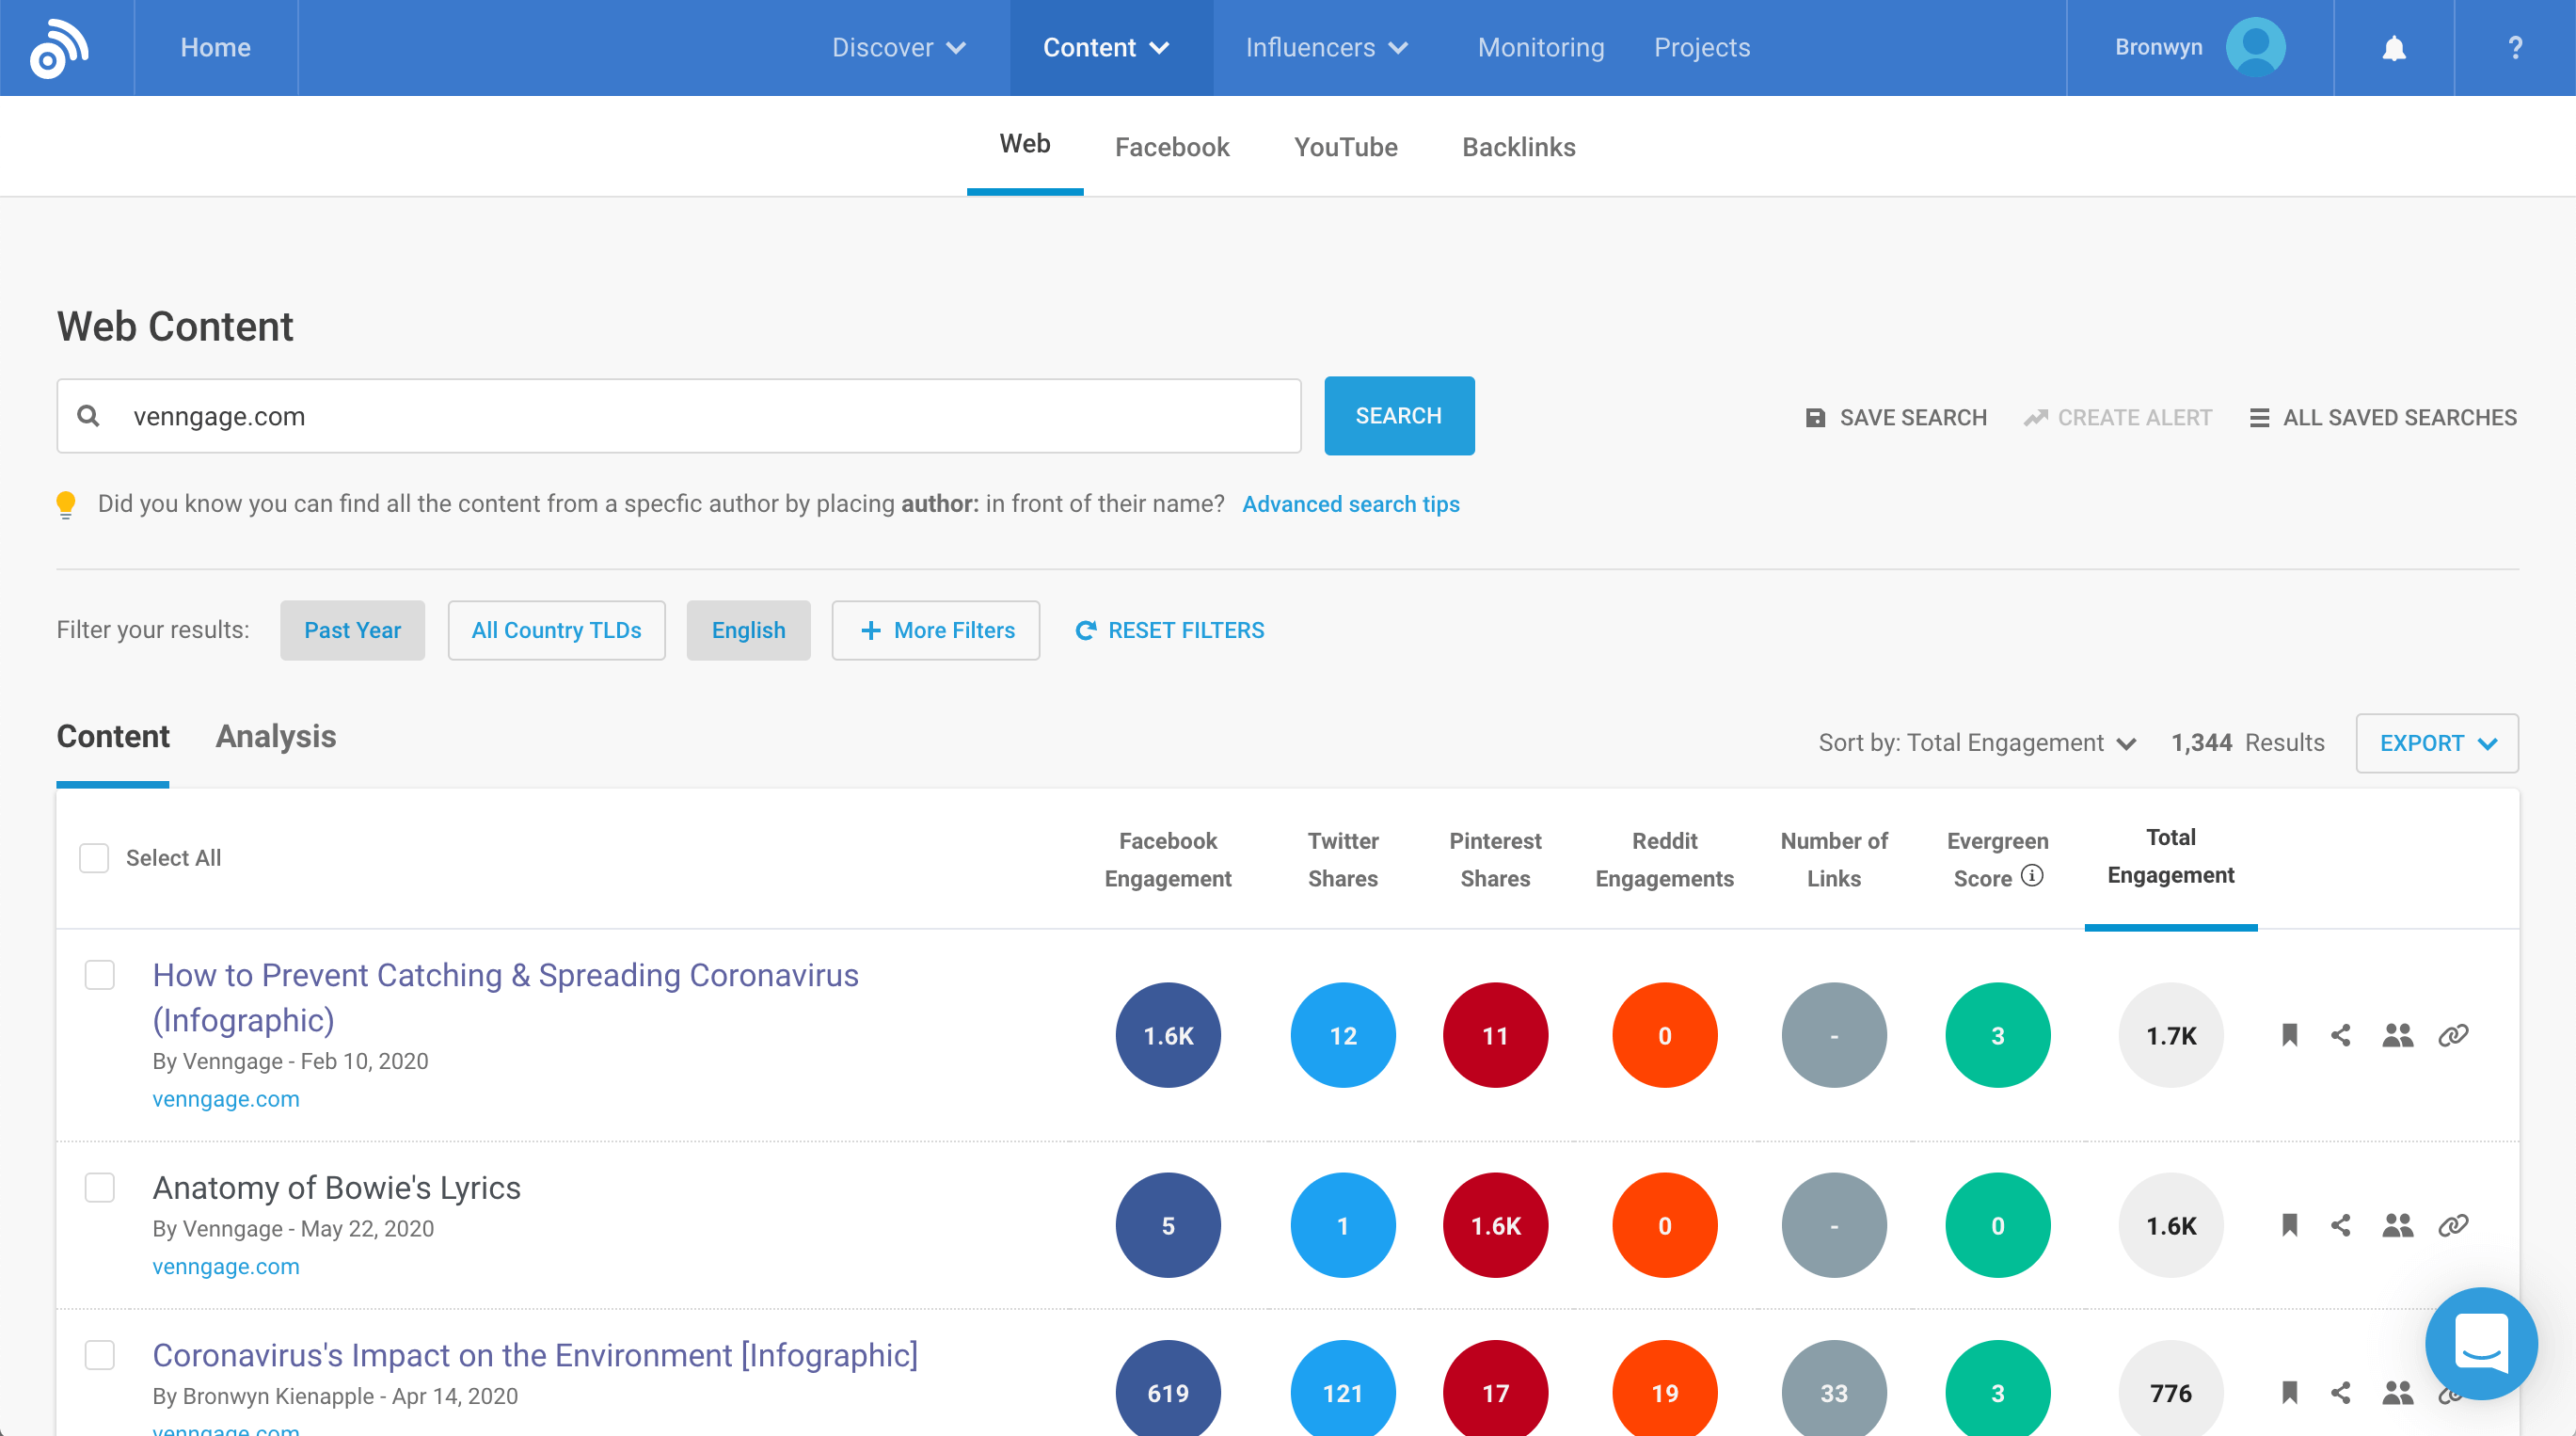Open the Export dropdown
This screenshot has height=1436, width=2576.
click(2436, 743)
